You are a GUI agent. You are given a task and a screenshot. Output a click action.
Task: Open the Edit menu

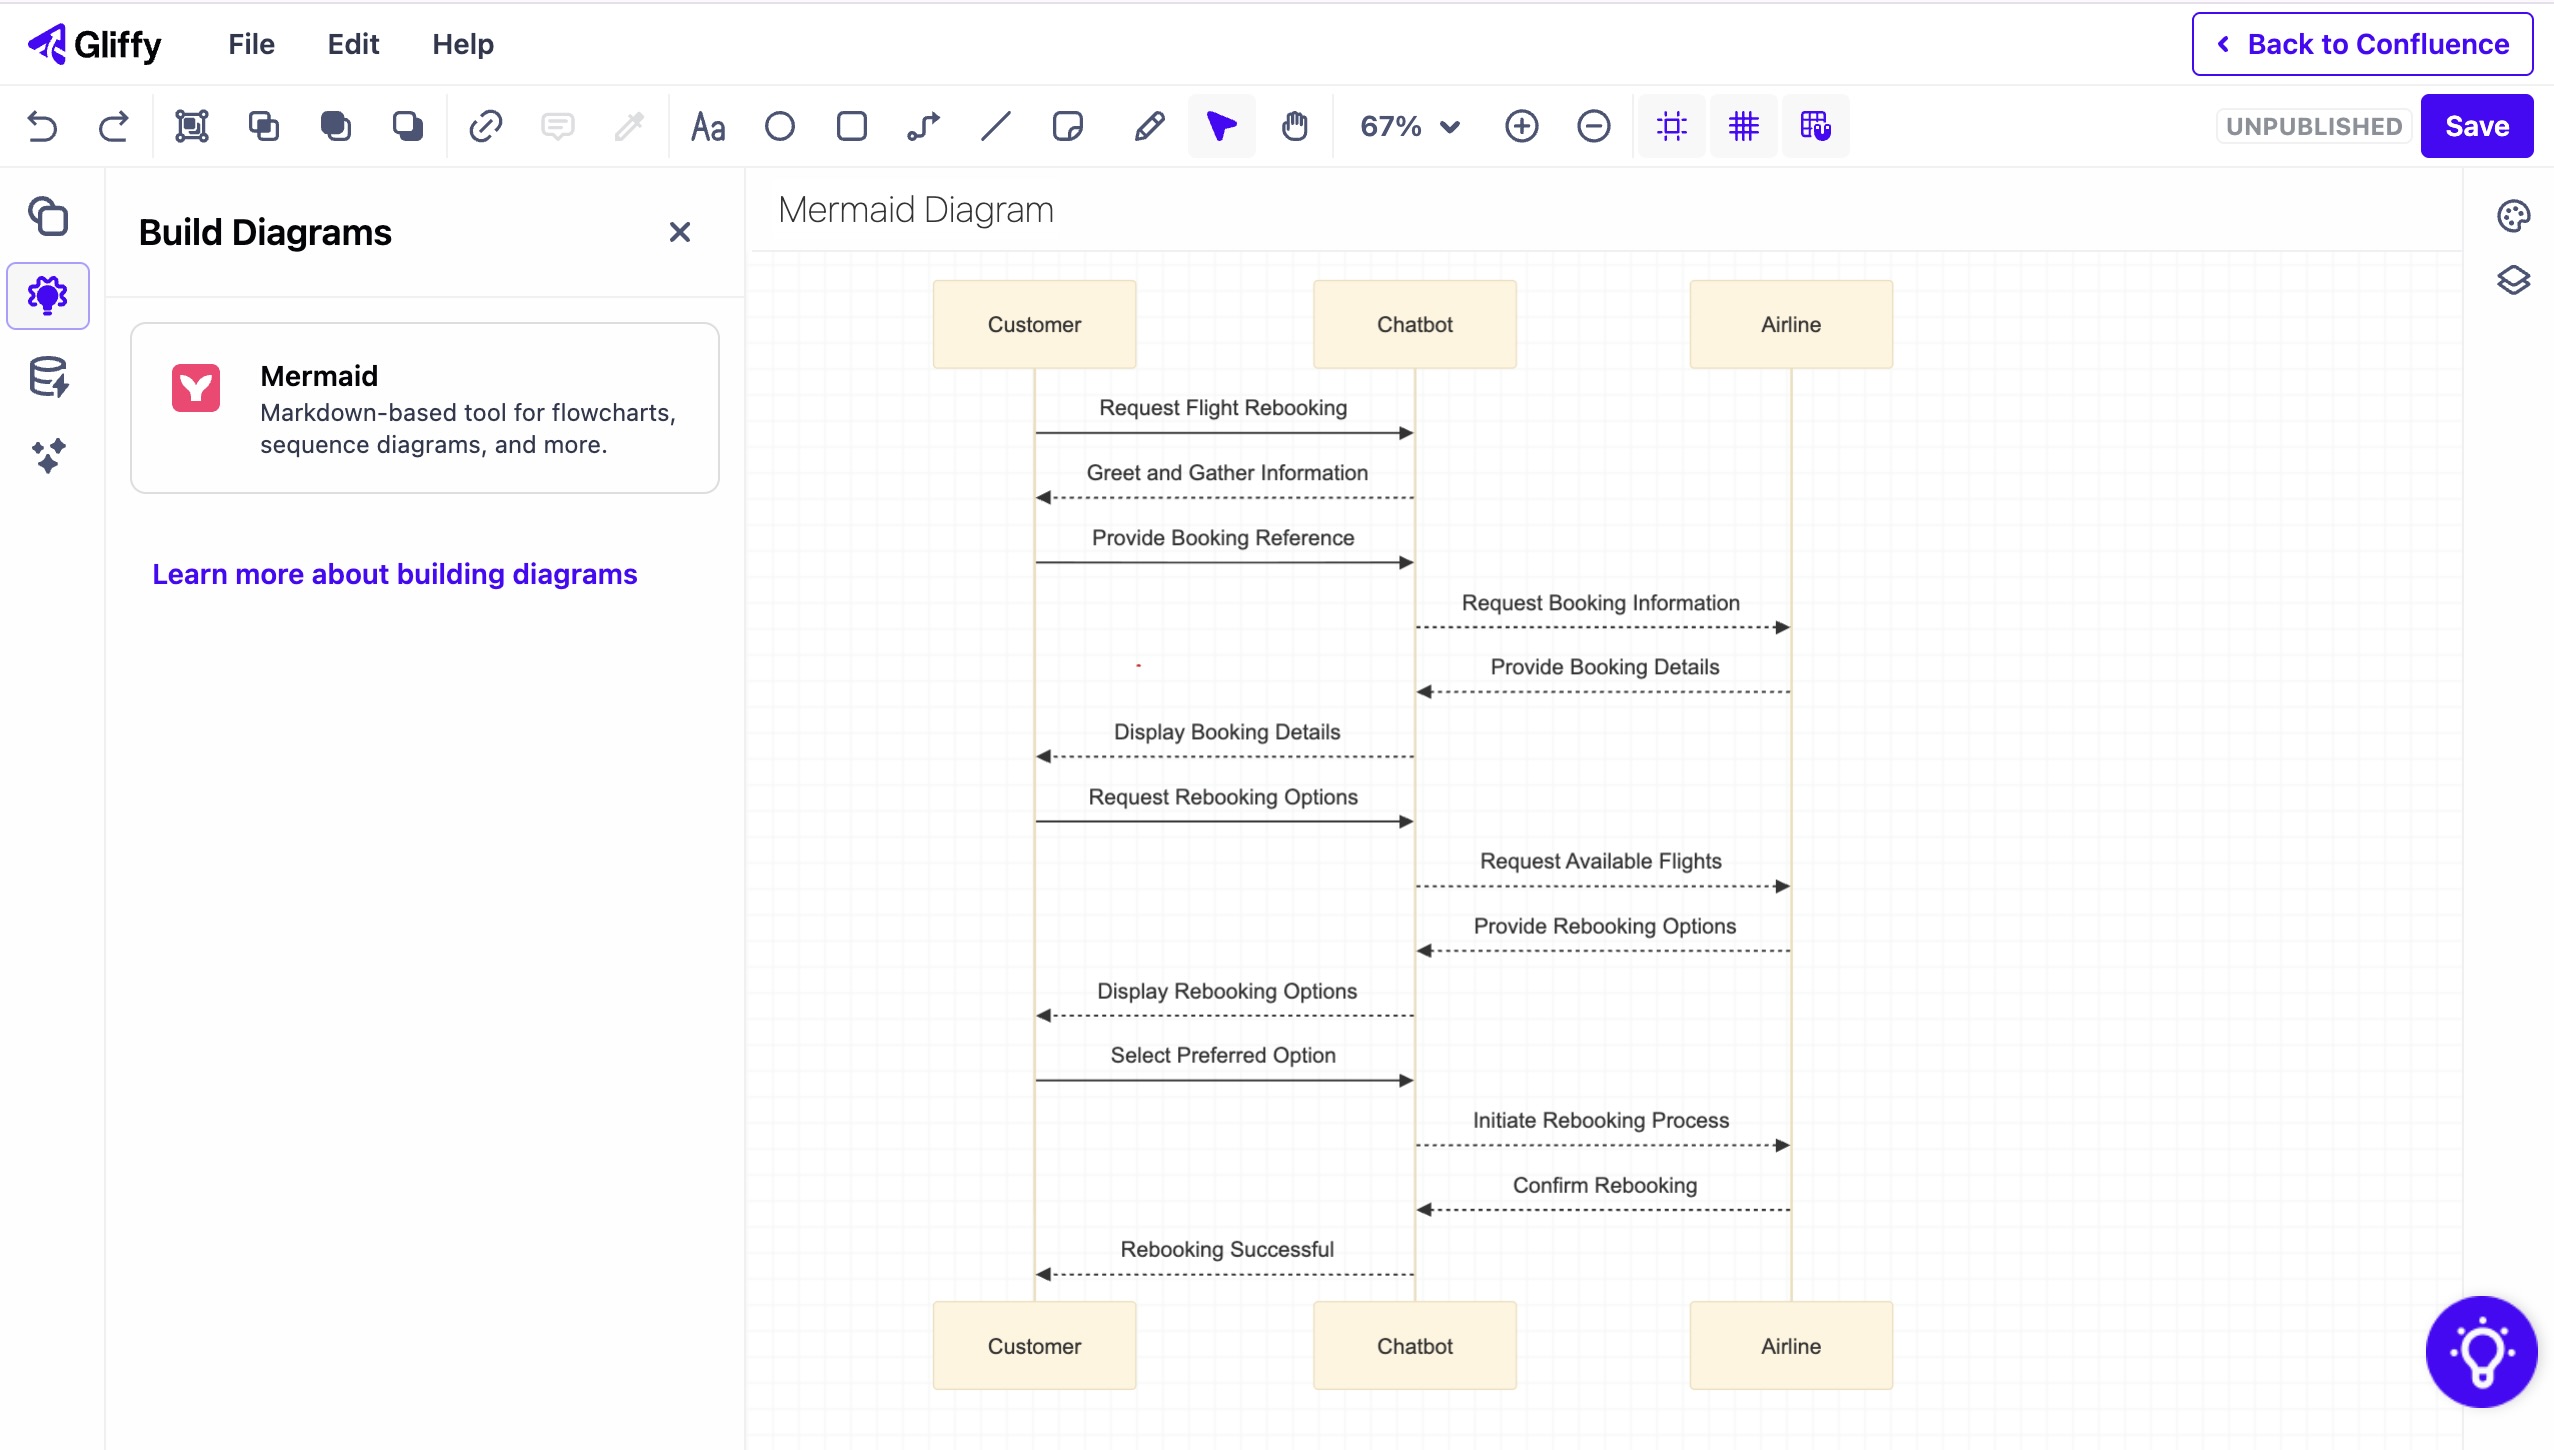(352, 44)
